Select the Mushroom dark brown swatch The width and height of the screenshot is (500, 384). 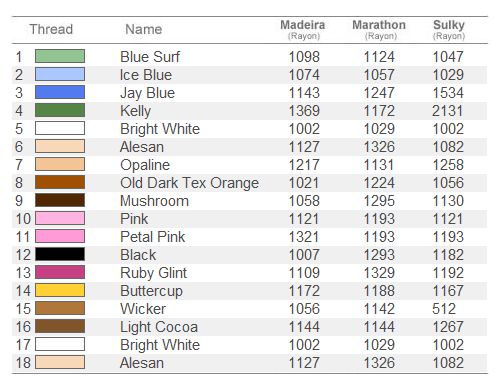(x=60, y=200)
